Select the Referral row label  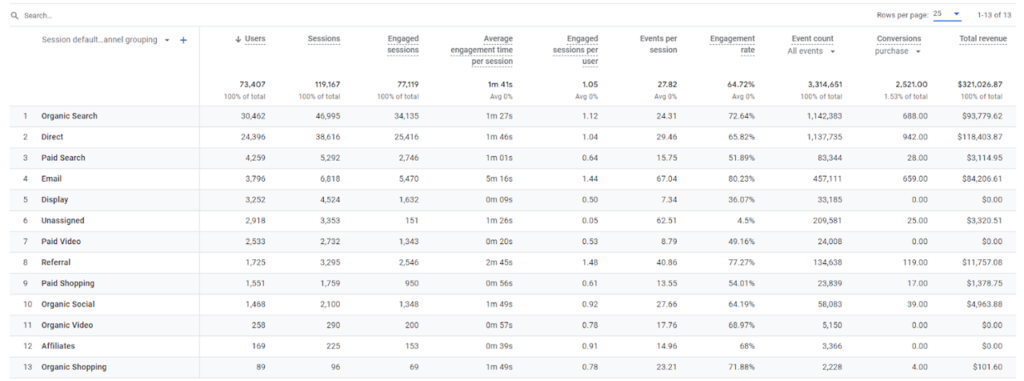[x=56, y=263]
